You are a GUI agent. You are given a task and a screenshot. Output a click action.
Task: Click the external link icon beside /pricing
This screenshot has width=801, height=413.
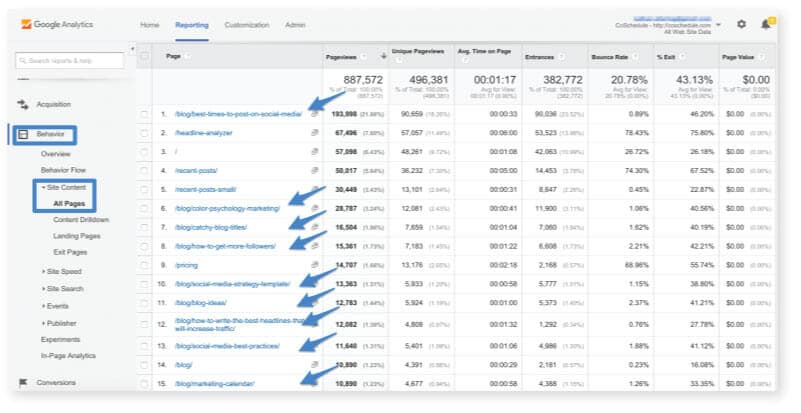coord(314,265)
